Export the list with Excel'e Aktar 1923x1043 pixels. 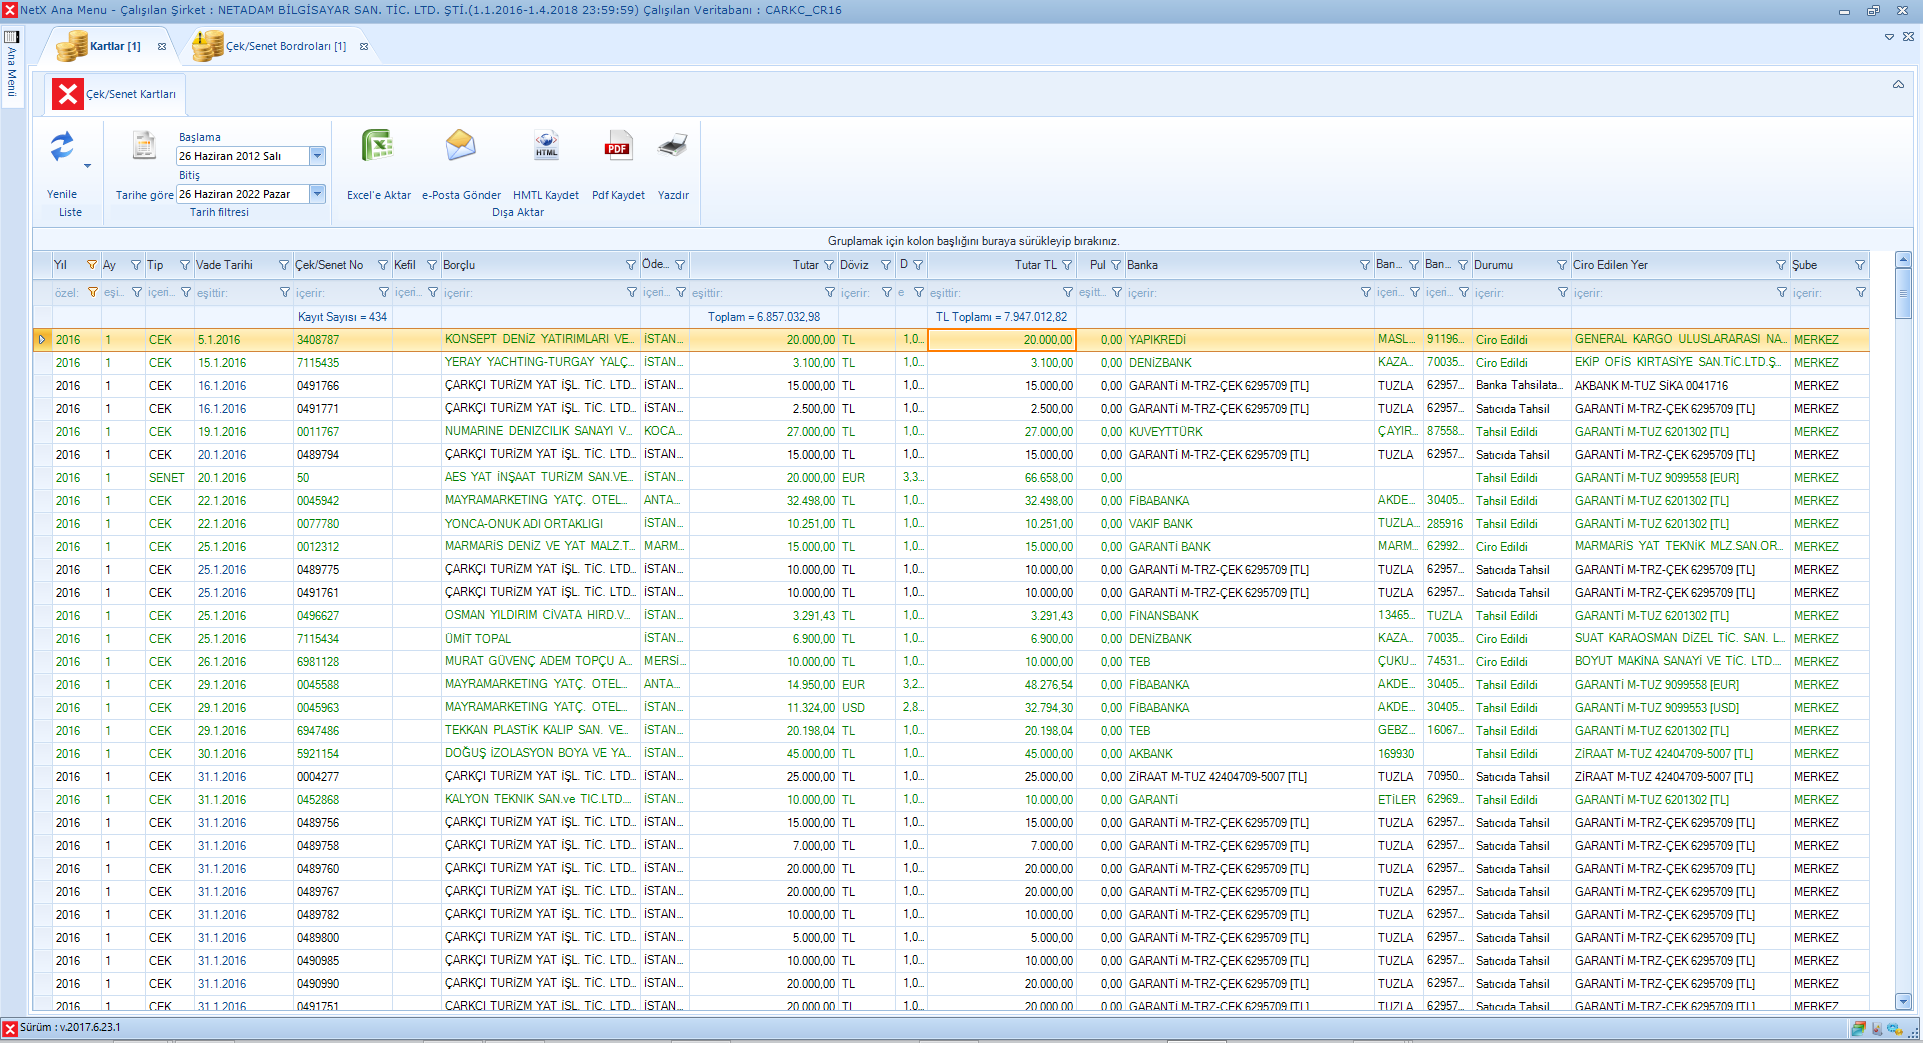pos(378,147)
